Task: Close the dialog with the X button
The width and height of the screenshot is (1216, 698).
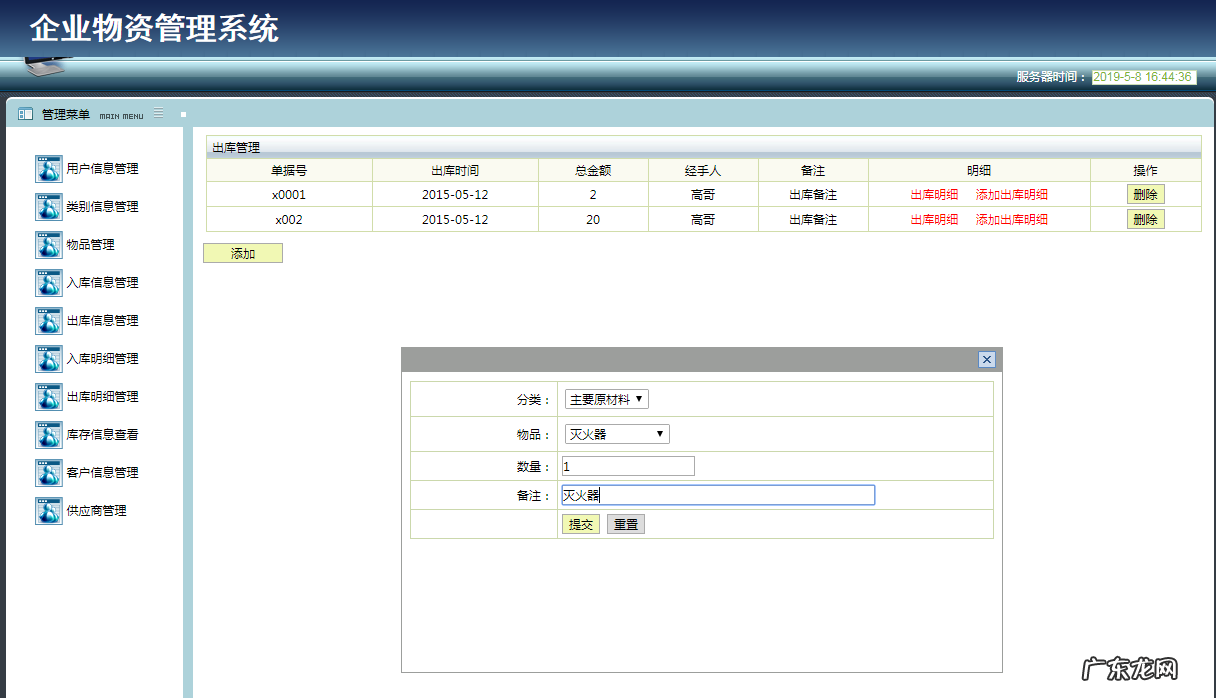Action: tap(987, 360)
